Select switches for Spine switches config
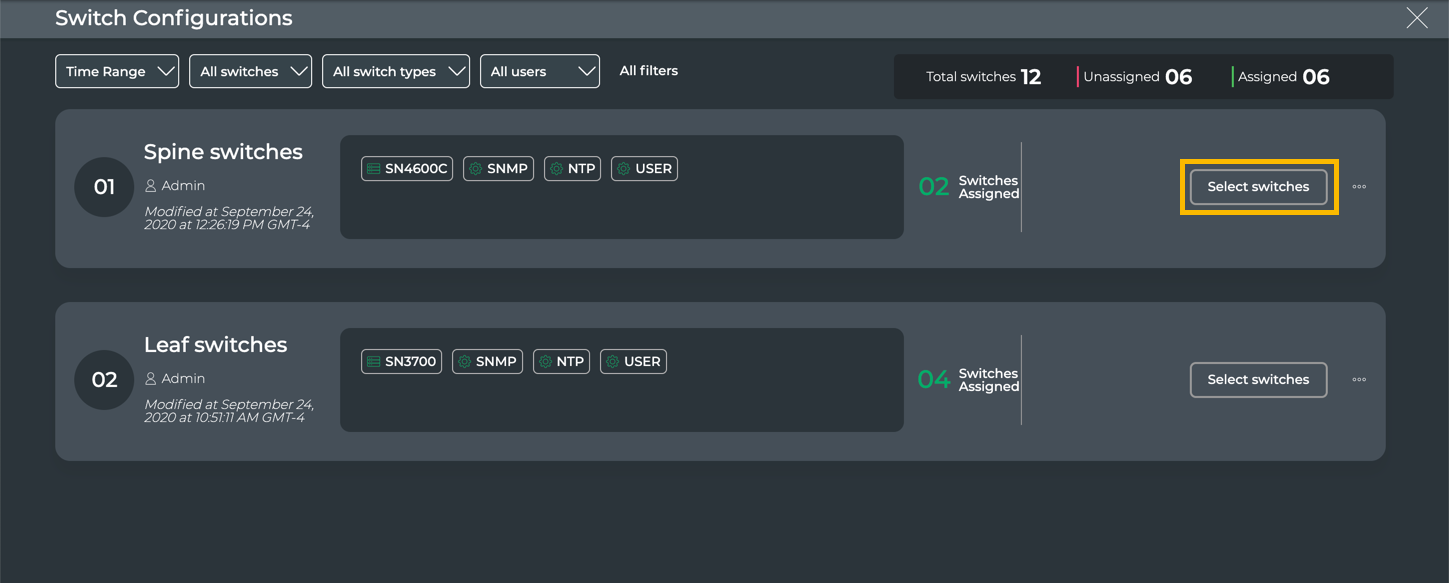The height and width of the screenshot is (583, 1449). coord(1258,187)
